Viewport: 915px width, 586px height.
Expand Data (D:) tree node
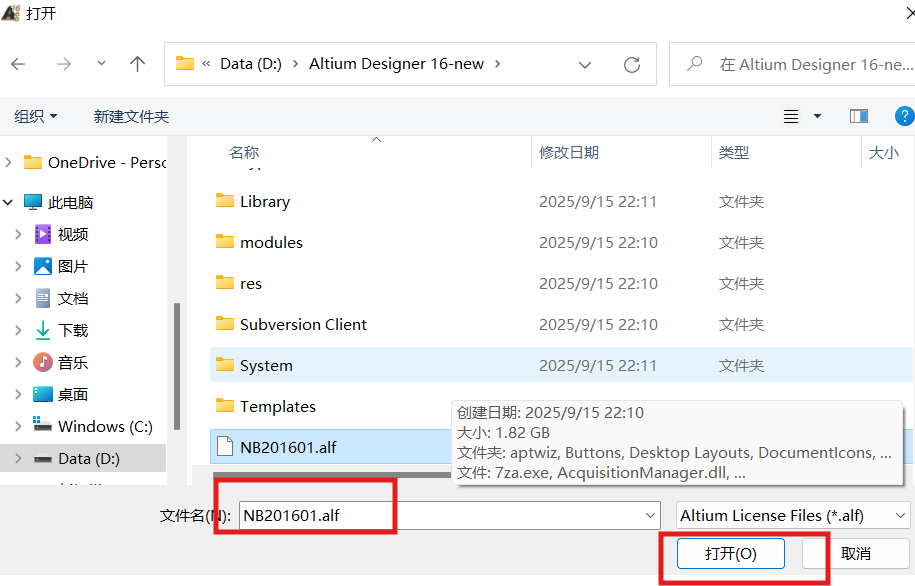point(18,459)
